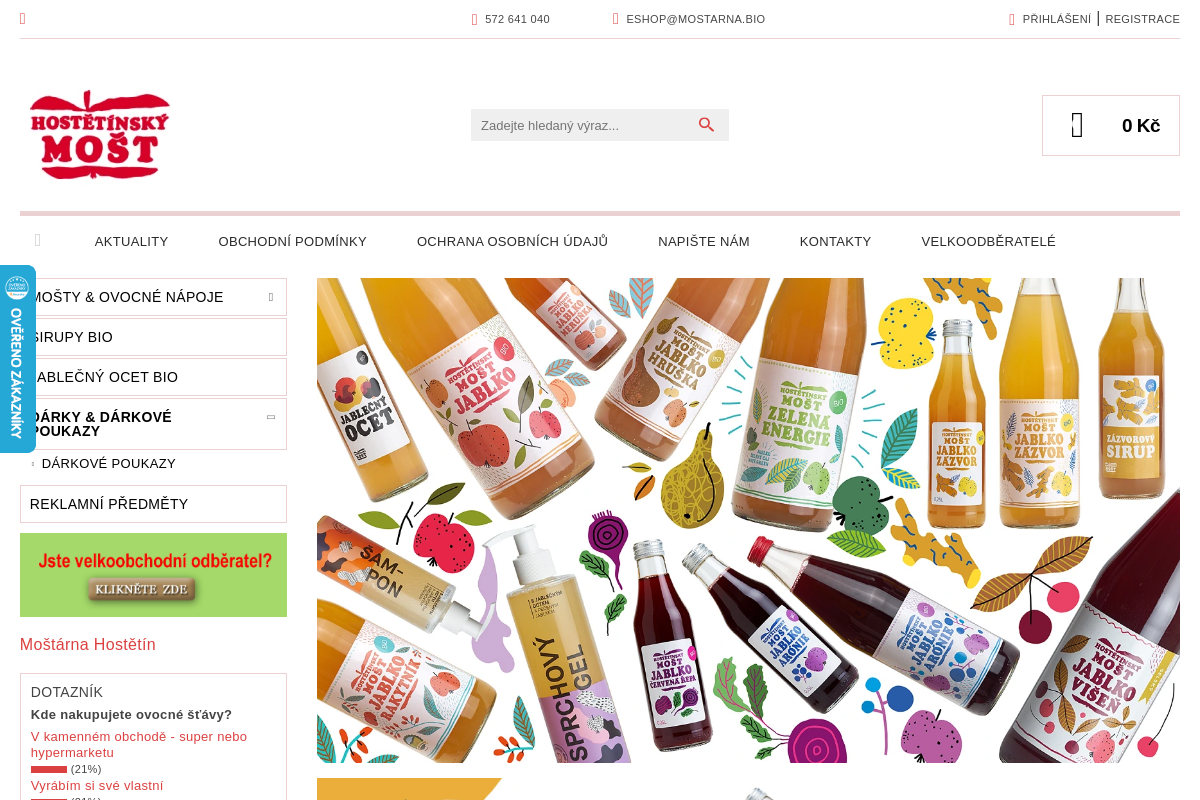Focus the search input field

click(583, 125)
